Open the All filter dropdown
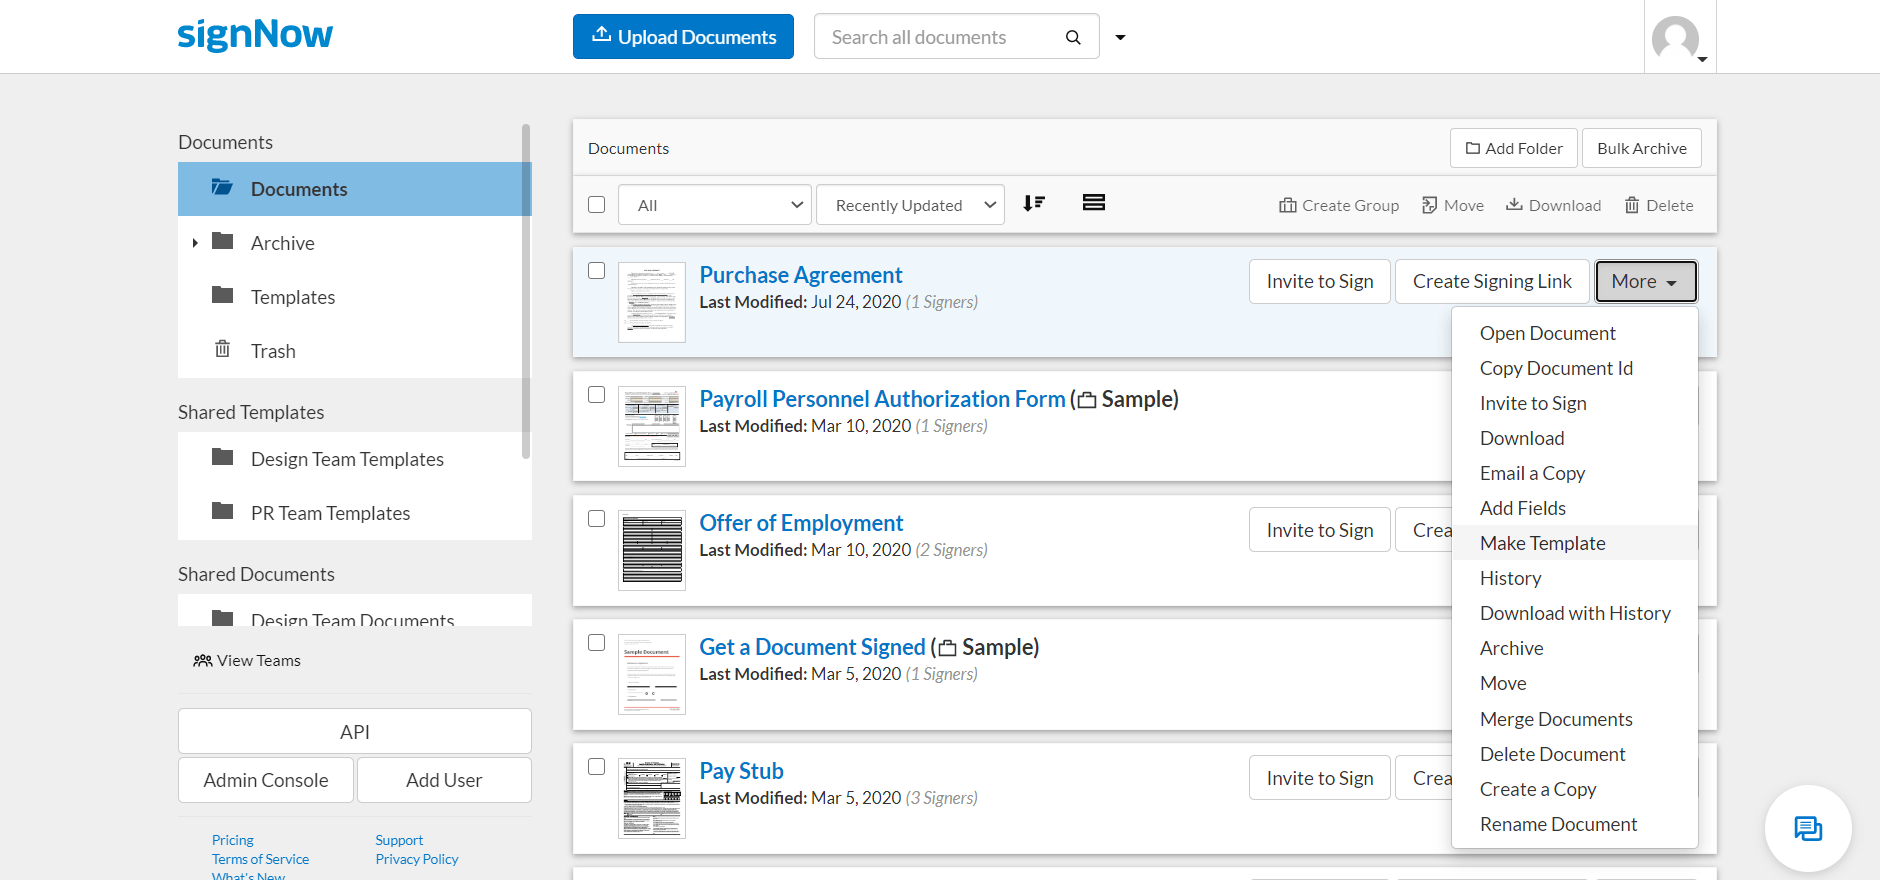Image resolution: width=1880 pixels, height=880 pixels. (x=714, y=205)
